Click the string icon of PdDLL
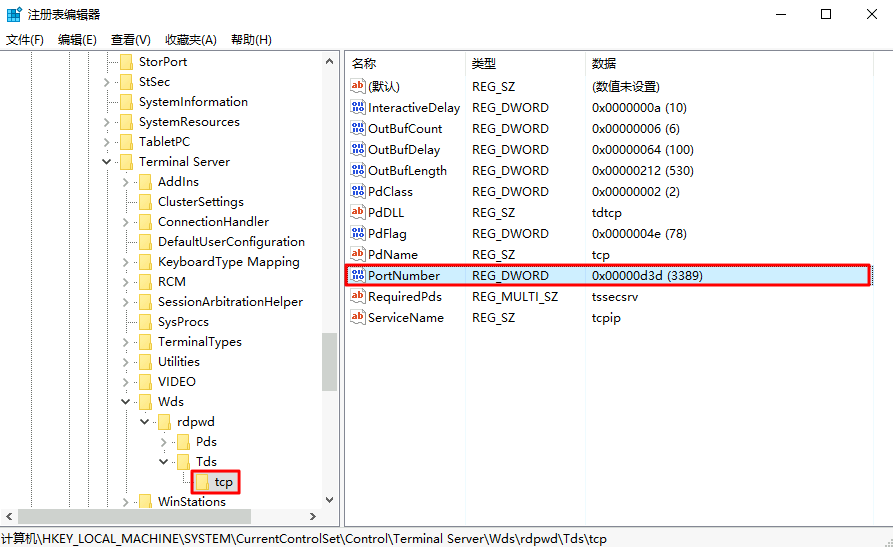The image size is (893, 547). coord(358,213)
